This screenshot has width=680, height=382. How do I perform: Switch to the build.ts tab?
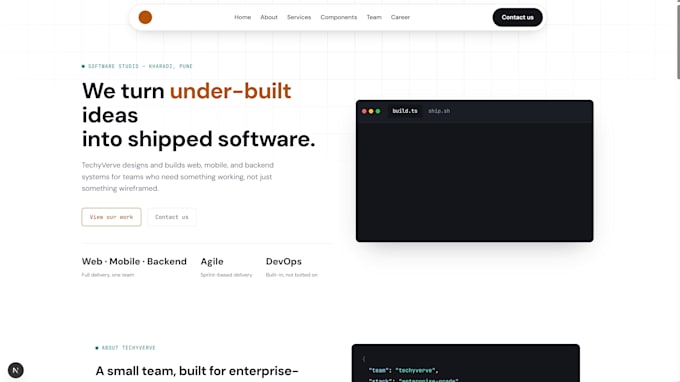(405, 111)
